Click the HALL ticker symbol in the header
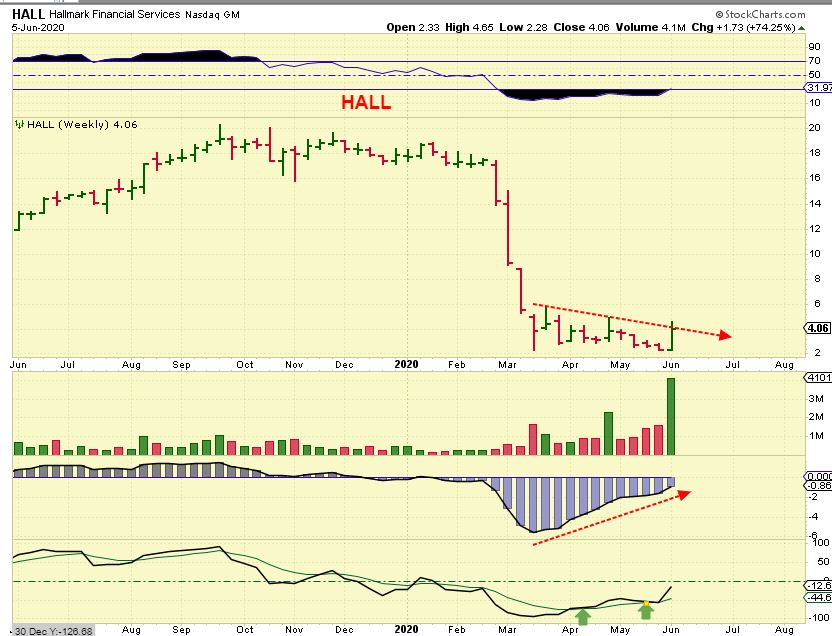This screenshot has height=636, width=832. pyautogui.click(x=29, y=14)
